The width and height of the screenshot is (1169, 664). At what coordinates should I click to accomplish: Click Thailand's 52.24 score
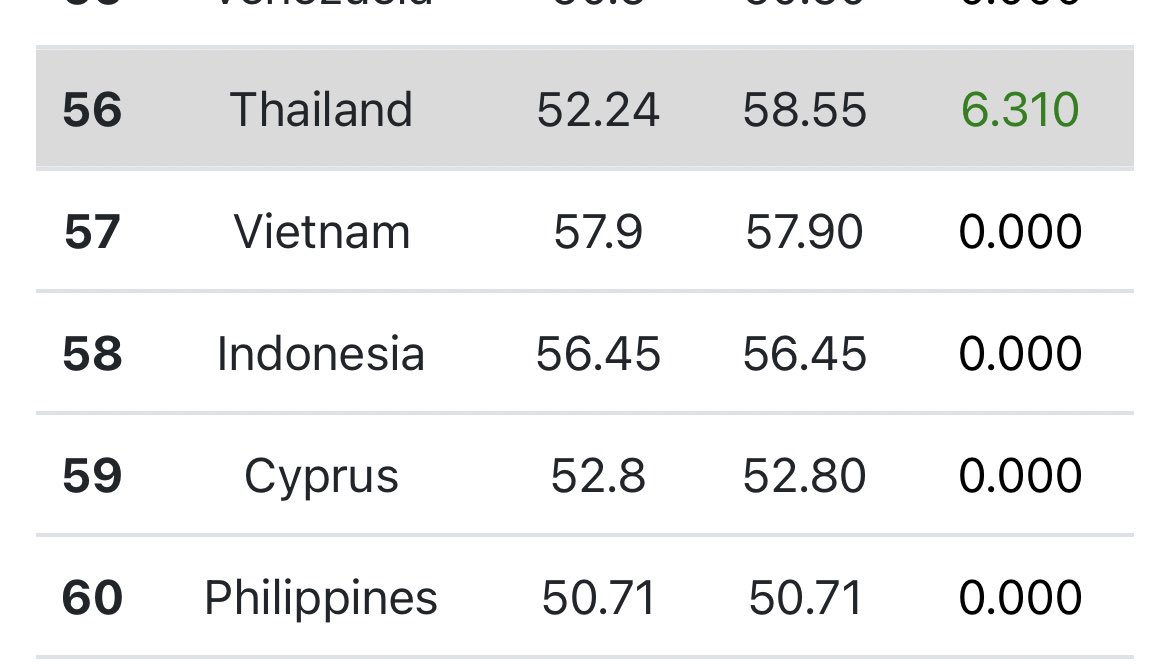[x=598, y=109]
